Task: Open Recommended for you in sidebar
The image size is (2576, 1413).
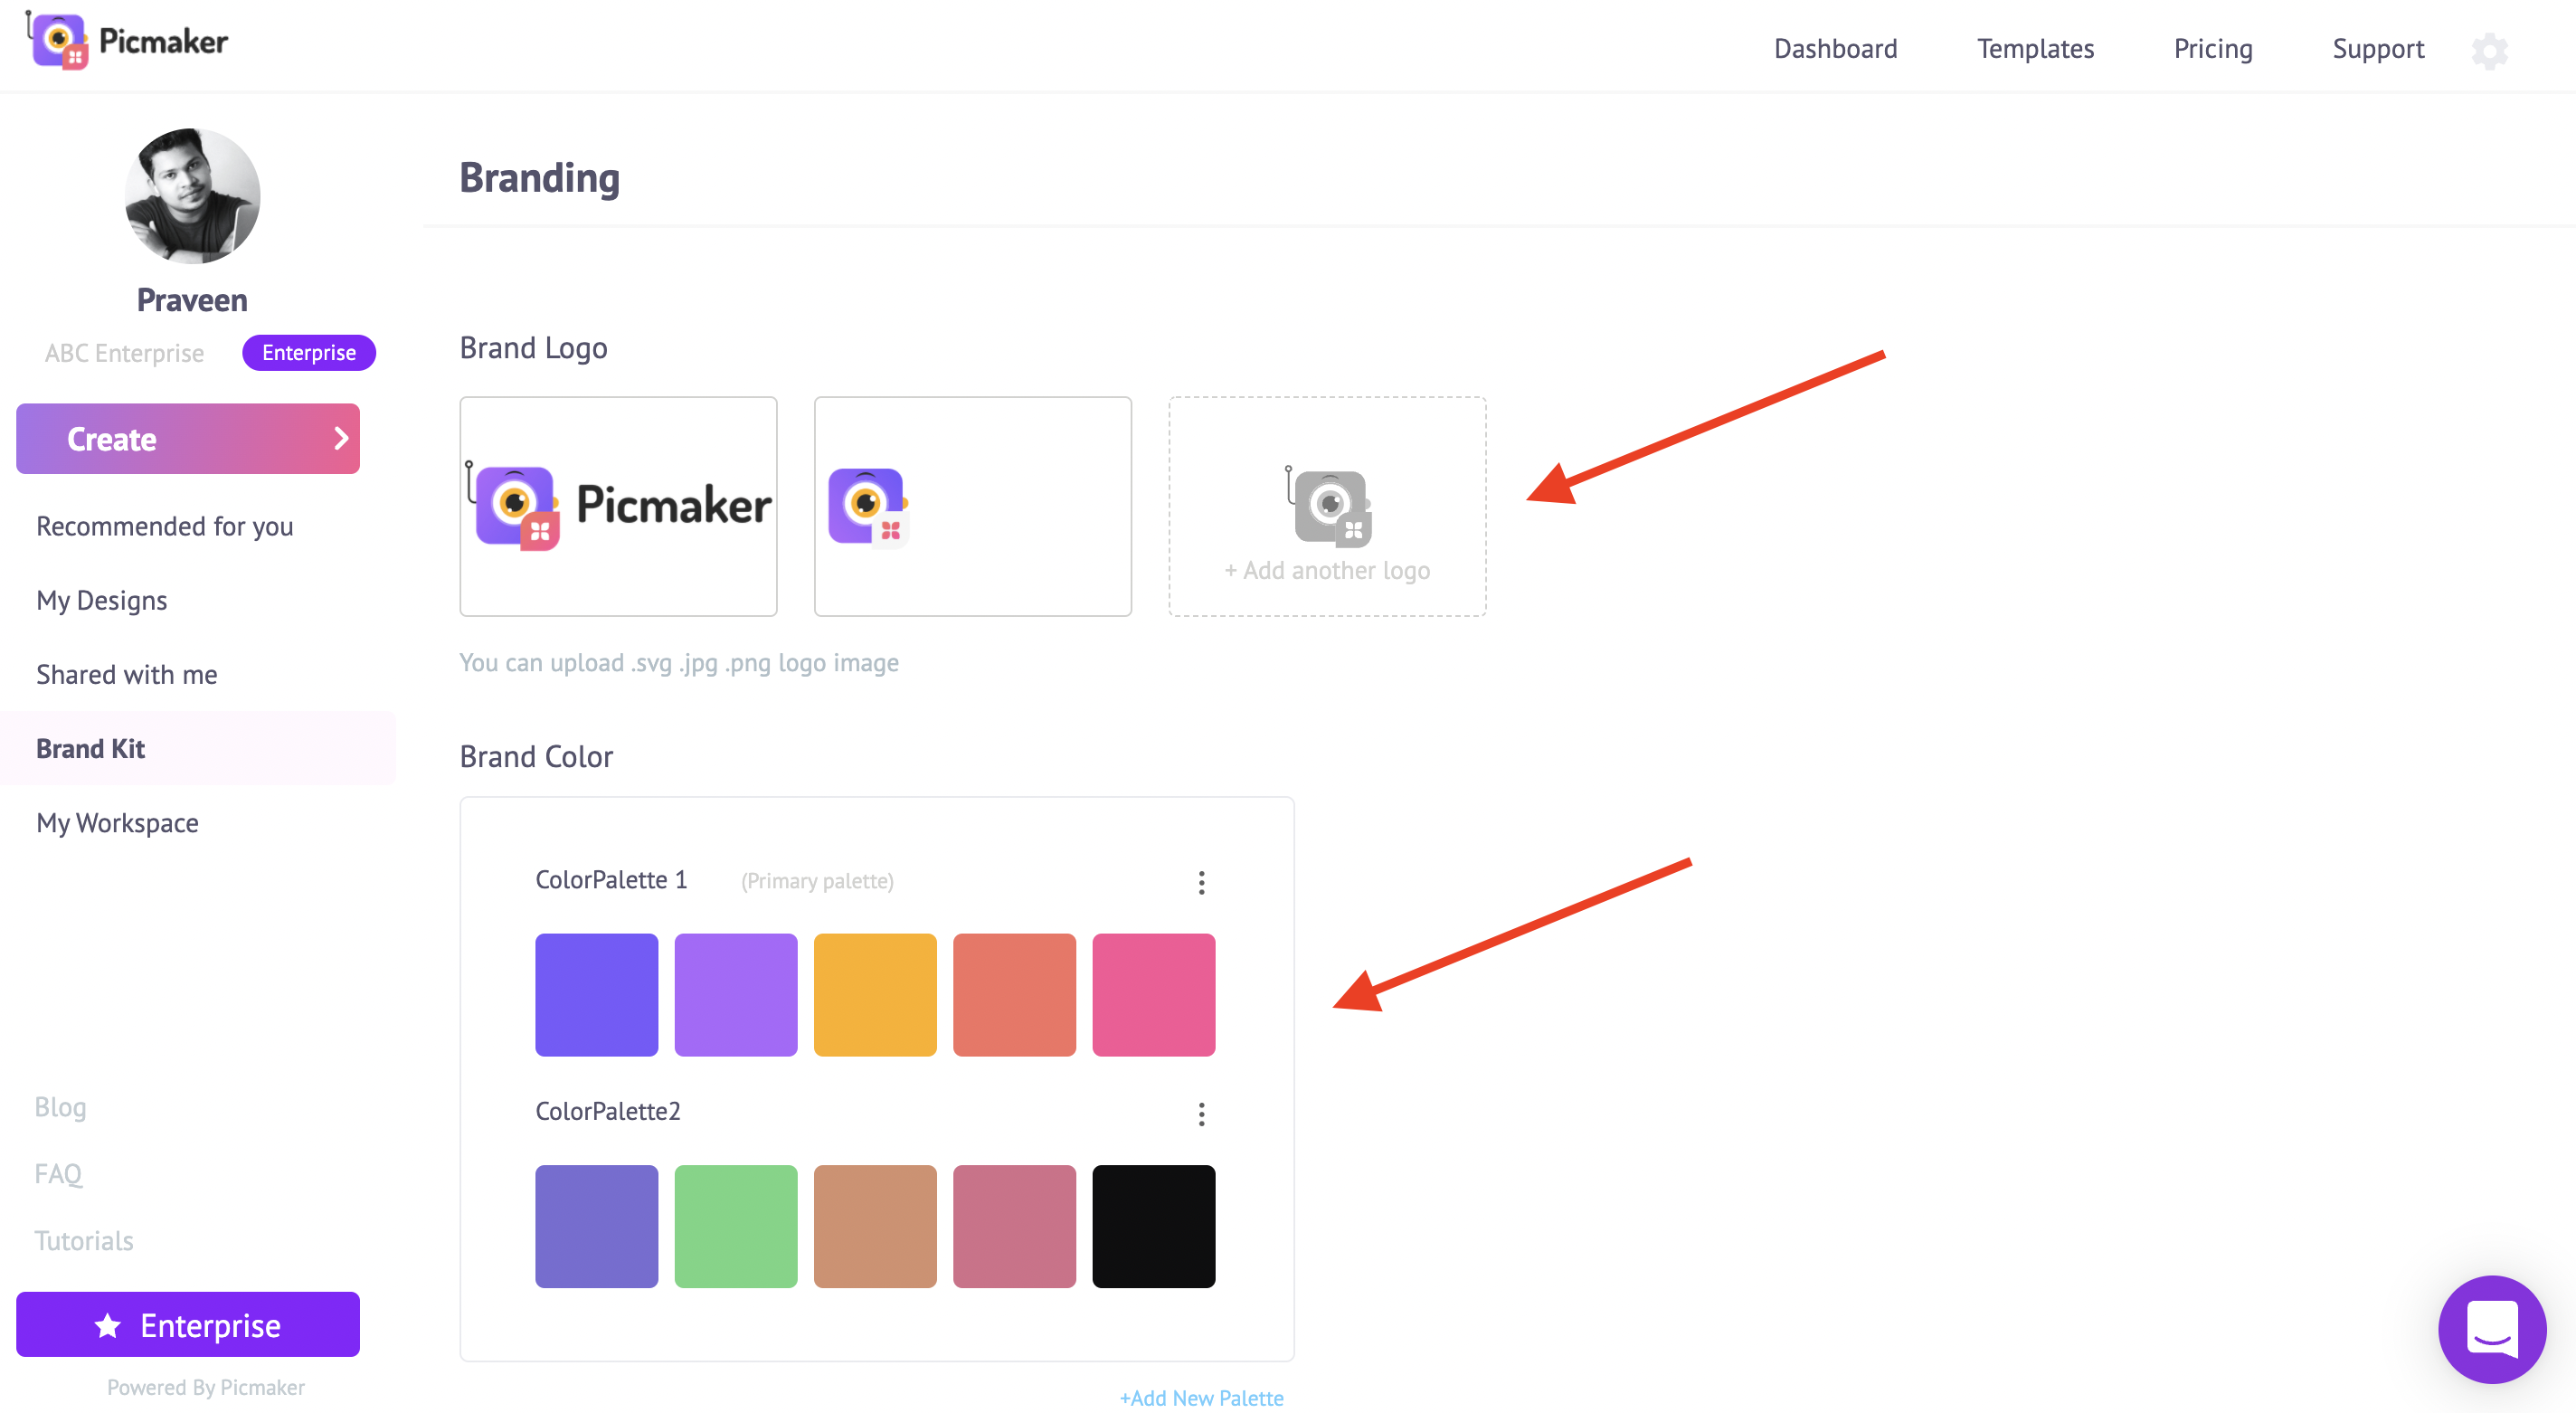Action: [x=165, y=526]
